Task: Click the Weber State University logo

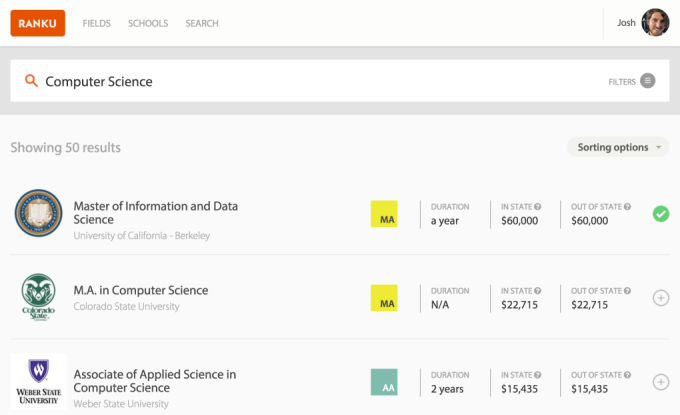Action: 39,381
